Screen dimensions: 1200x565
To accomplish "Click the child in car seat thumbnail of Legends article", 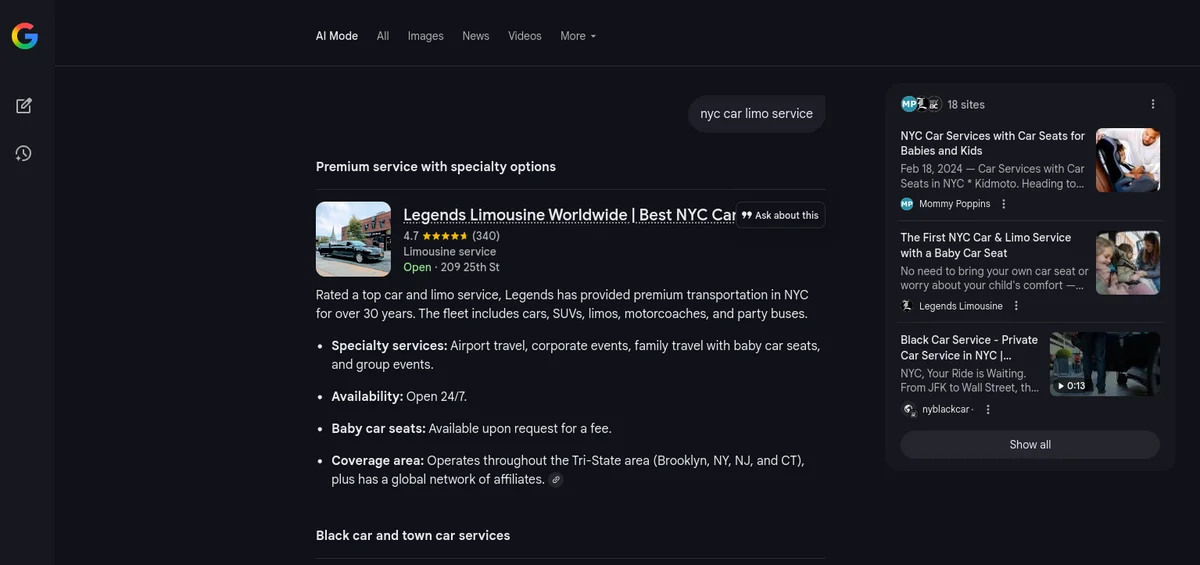I will [x=1128, y=263].
